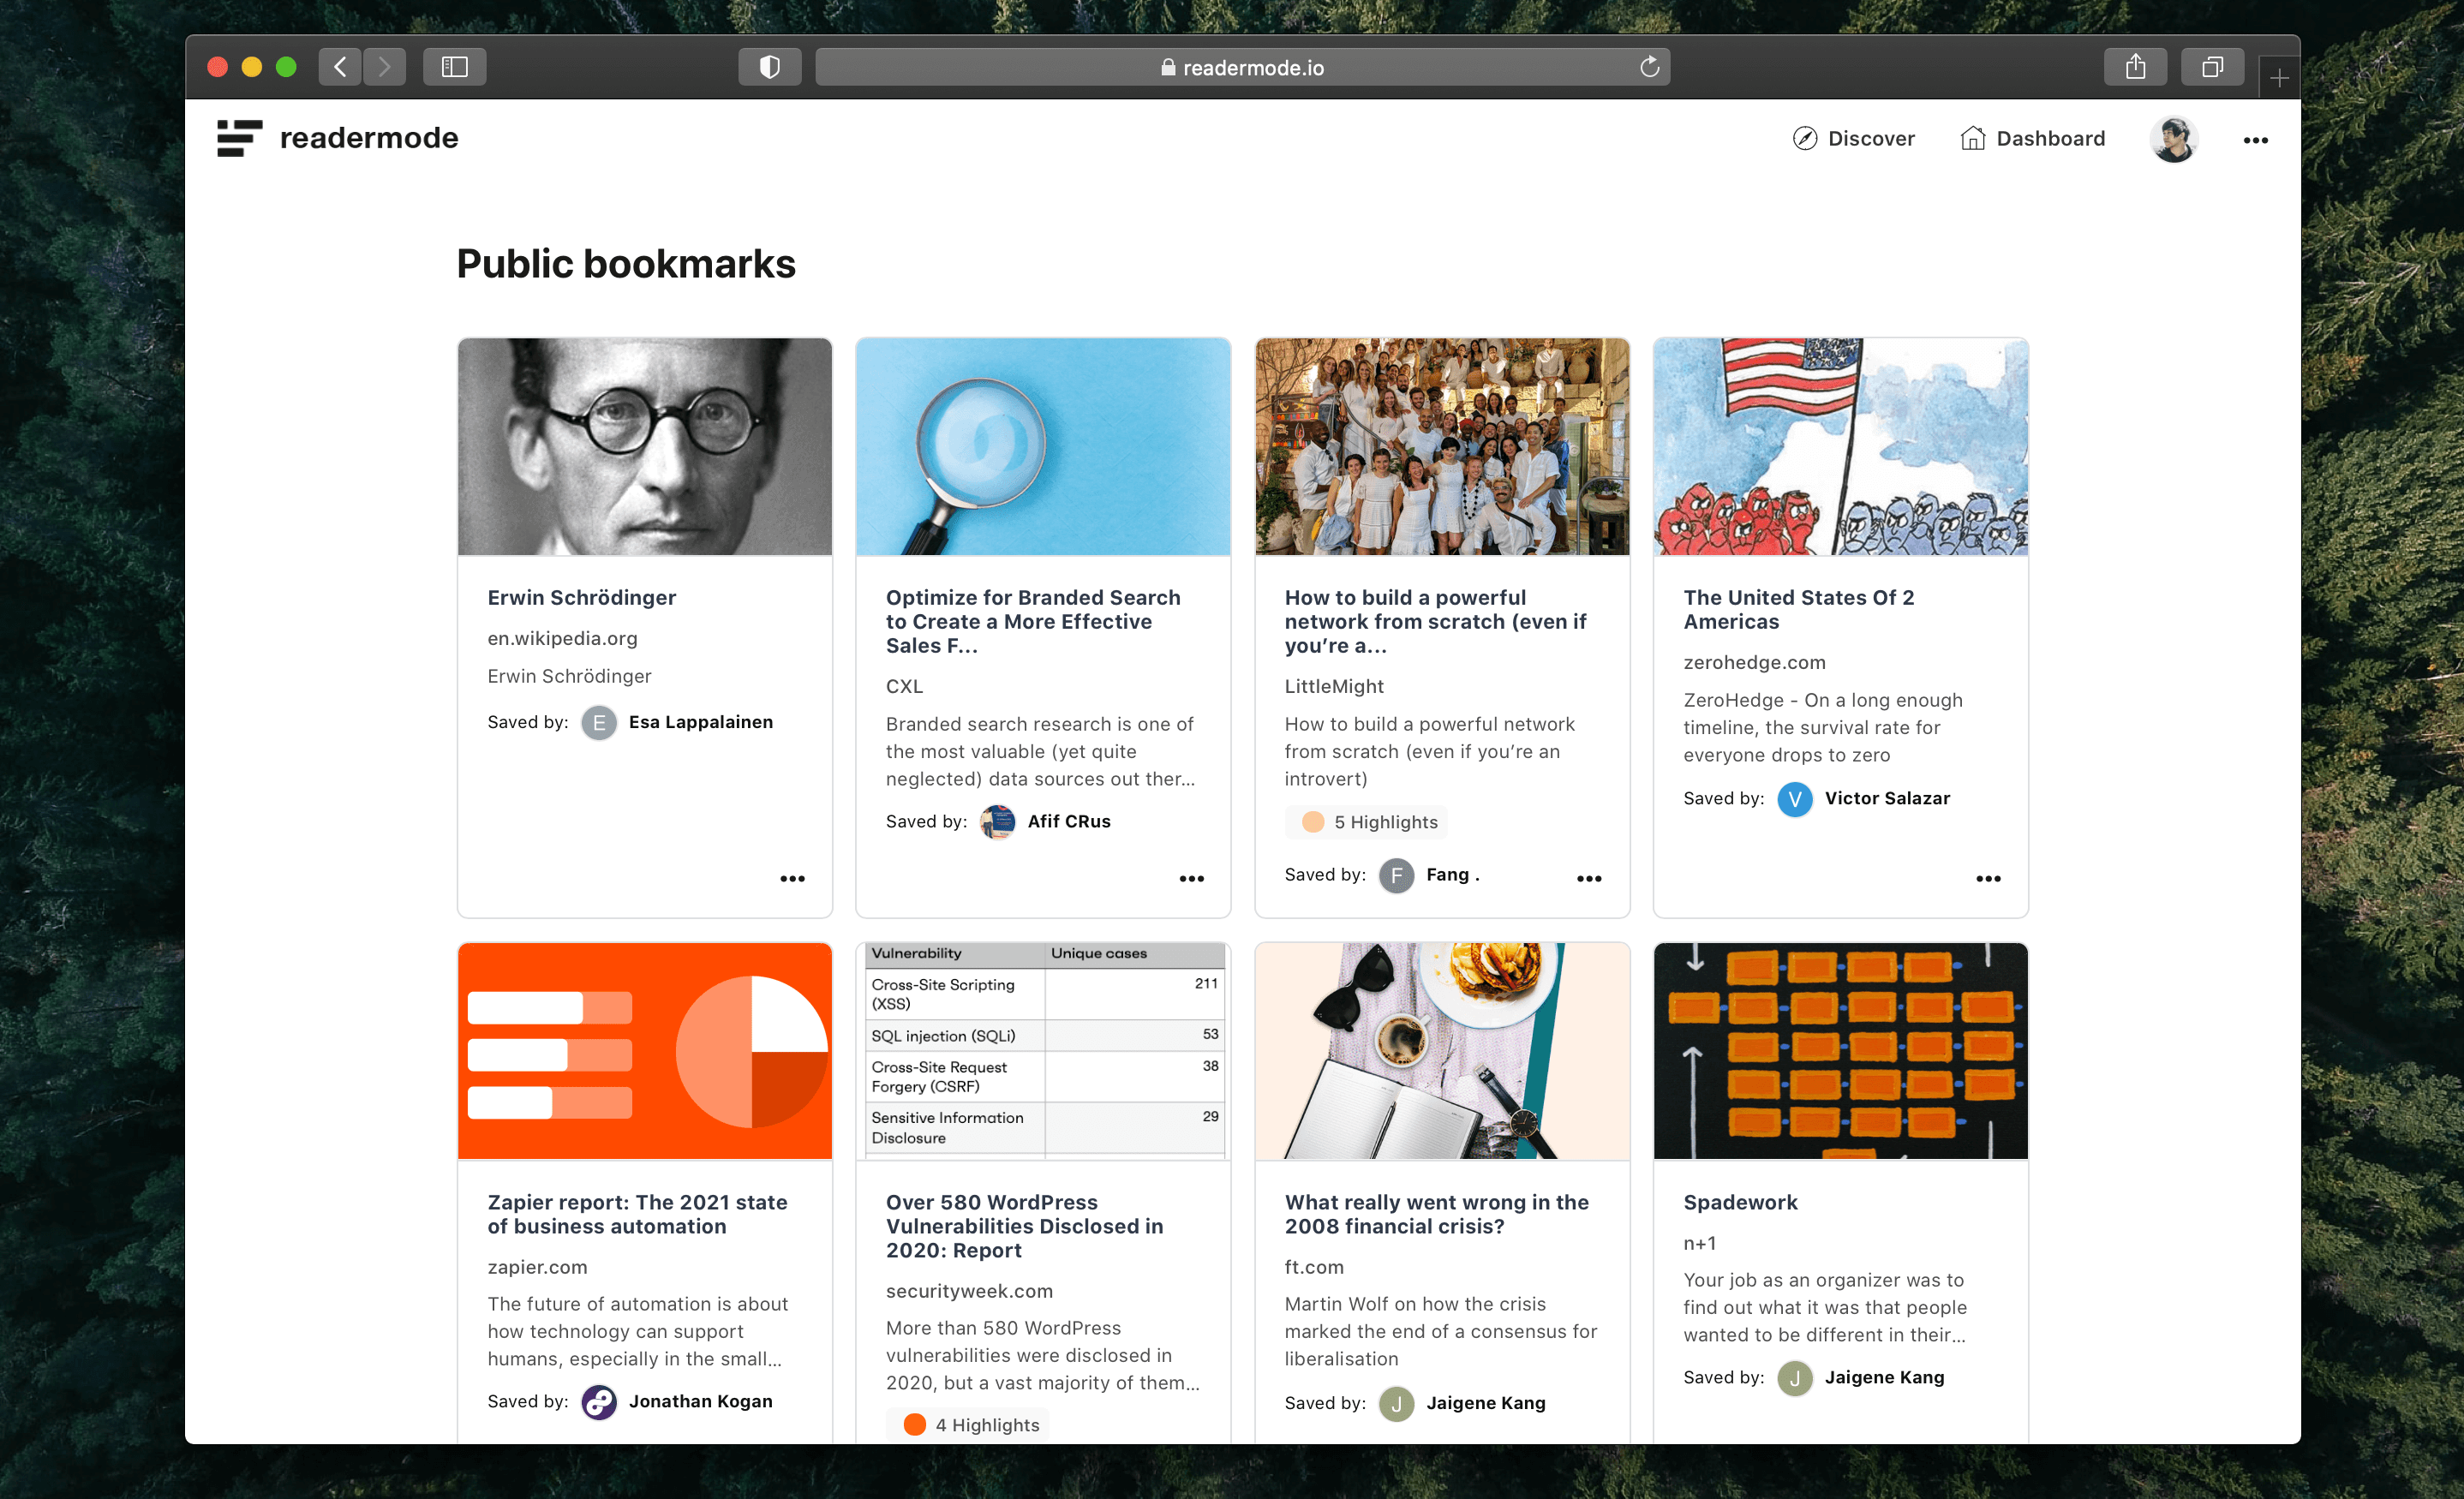Click the zerohedge.com source text
This screenshot has width=2464, height=1499.
point(1754,662)
